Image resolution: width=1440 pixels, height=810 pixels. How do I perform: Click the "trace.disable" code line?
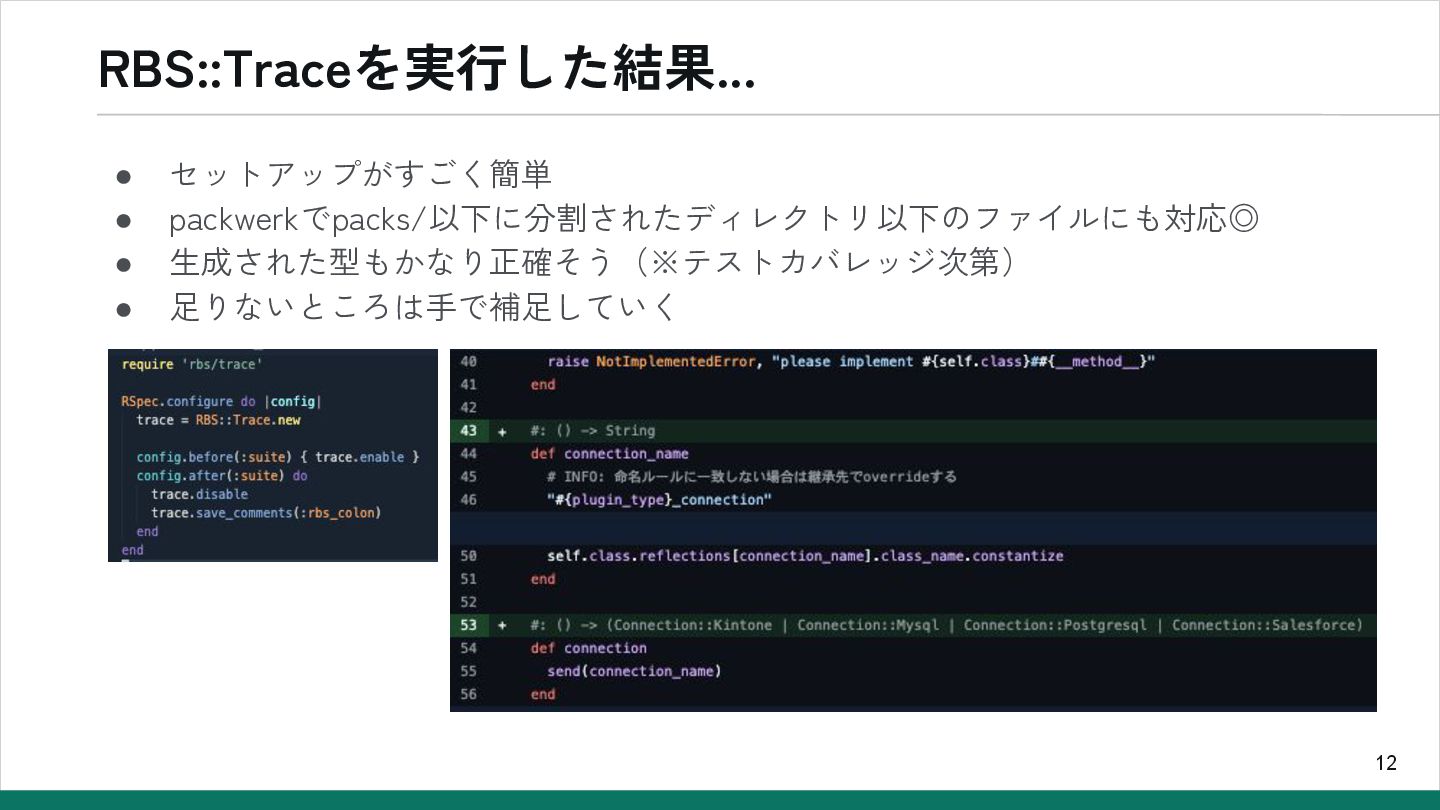pos(199,494)
